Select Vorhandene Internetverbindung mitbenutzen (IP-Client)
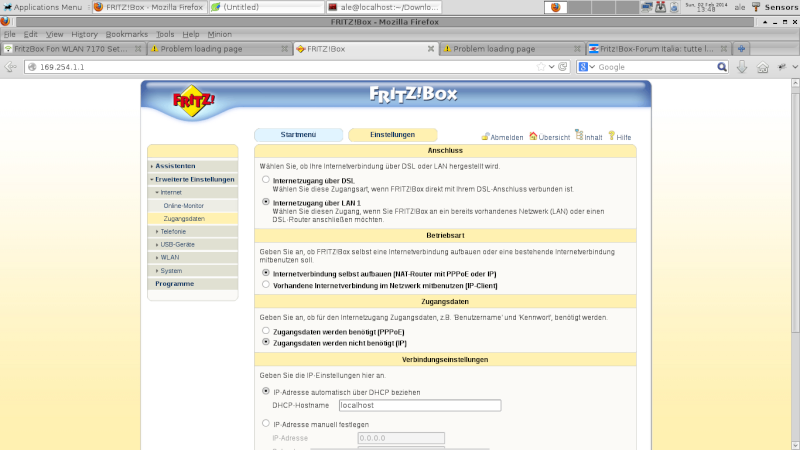The width and height of the screenshot is (800, 450). 266,285
